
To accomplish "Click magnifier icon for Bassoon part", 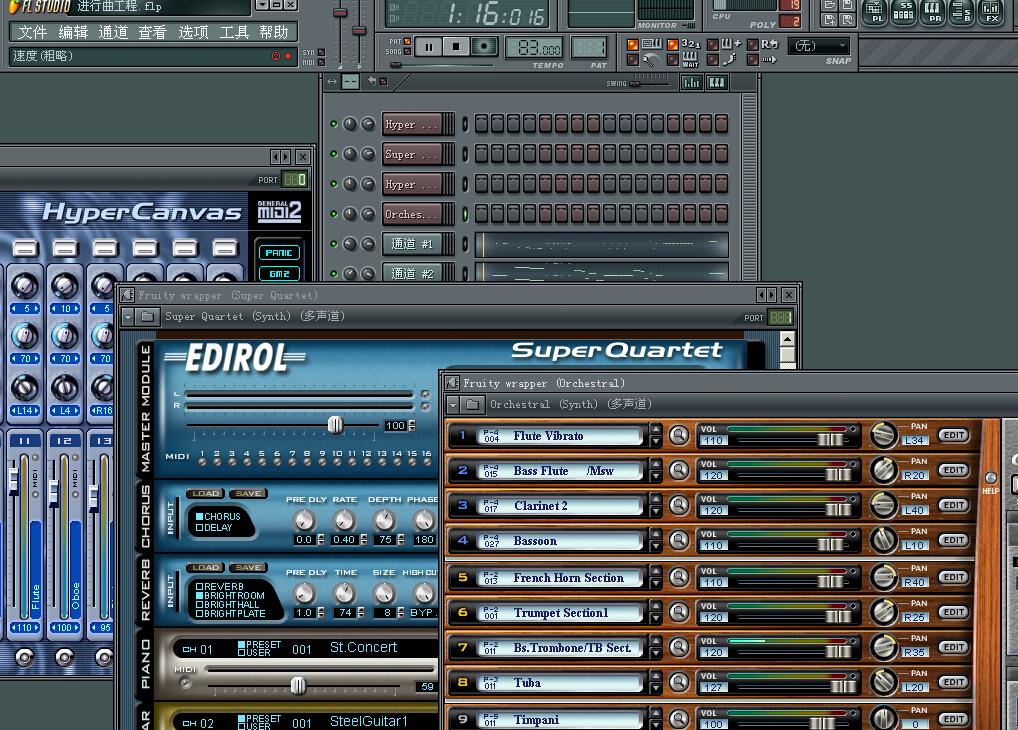I will click(679, 540).
